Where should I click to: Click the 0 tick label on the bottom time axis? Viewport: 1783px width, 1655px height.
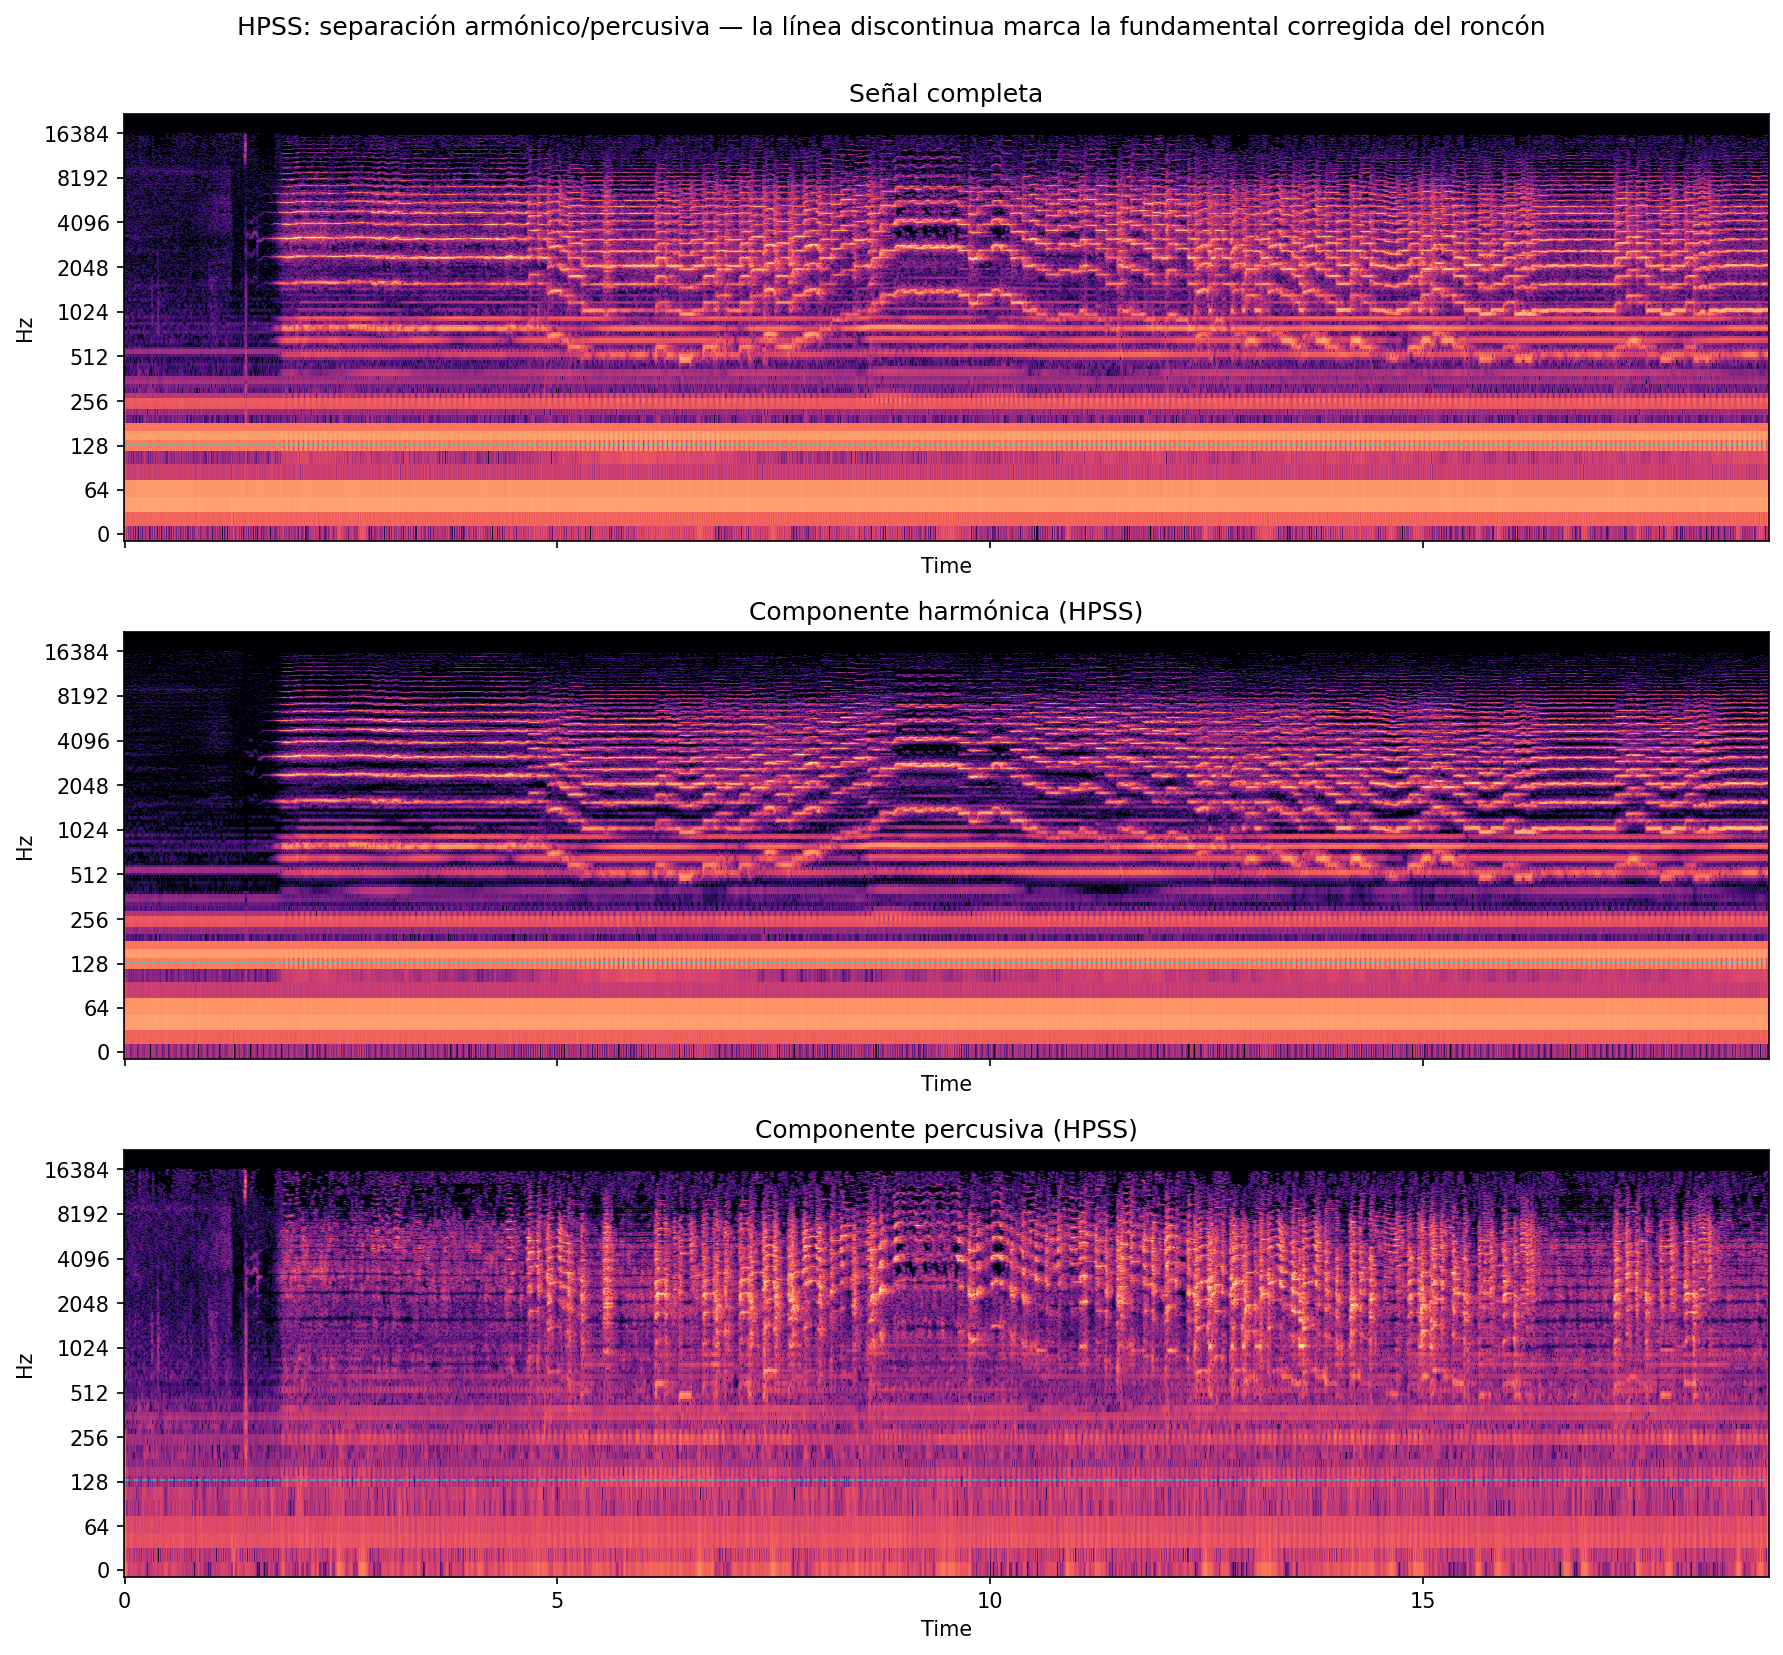tap(124, 1600)
